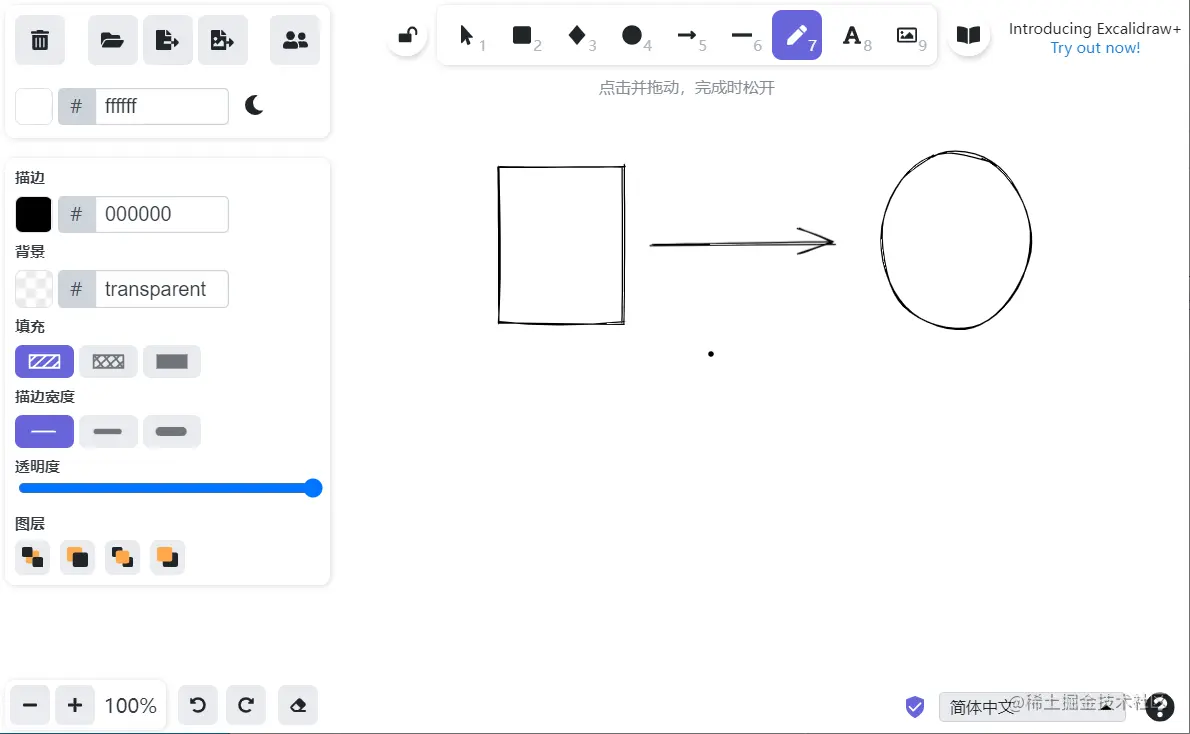Click the opacity slider handle
1190x734 pixels.
coord(313,488)
